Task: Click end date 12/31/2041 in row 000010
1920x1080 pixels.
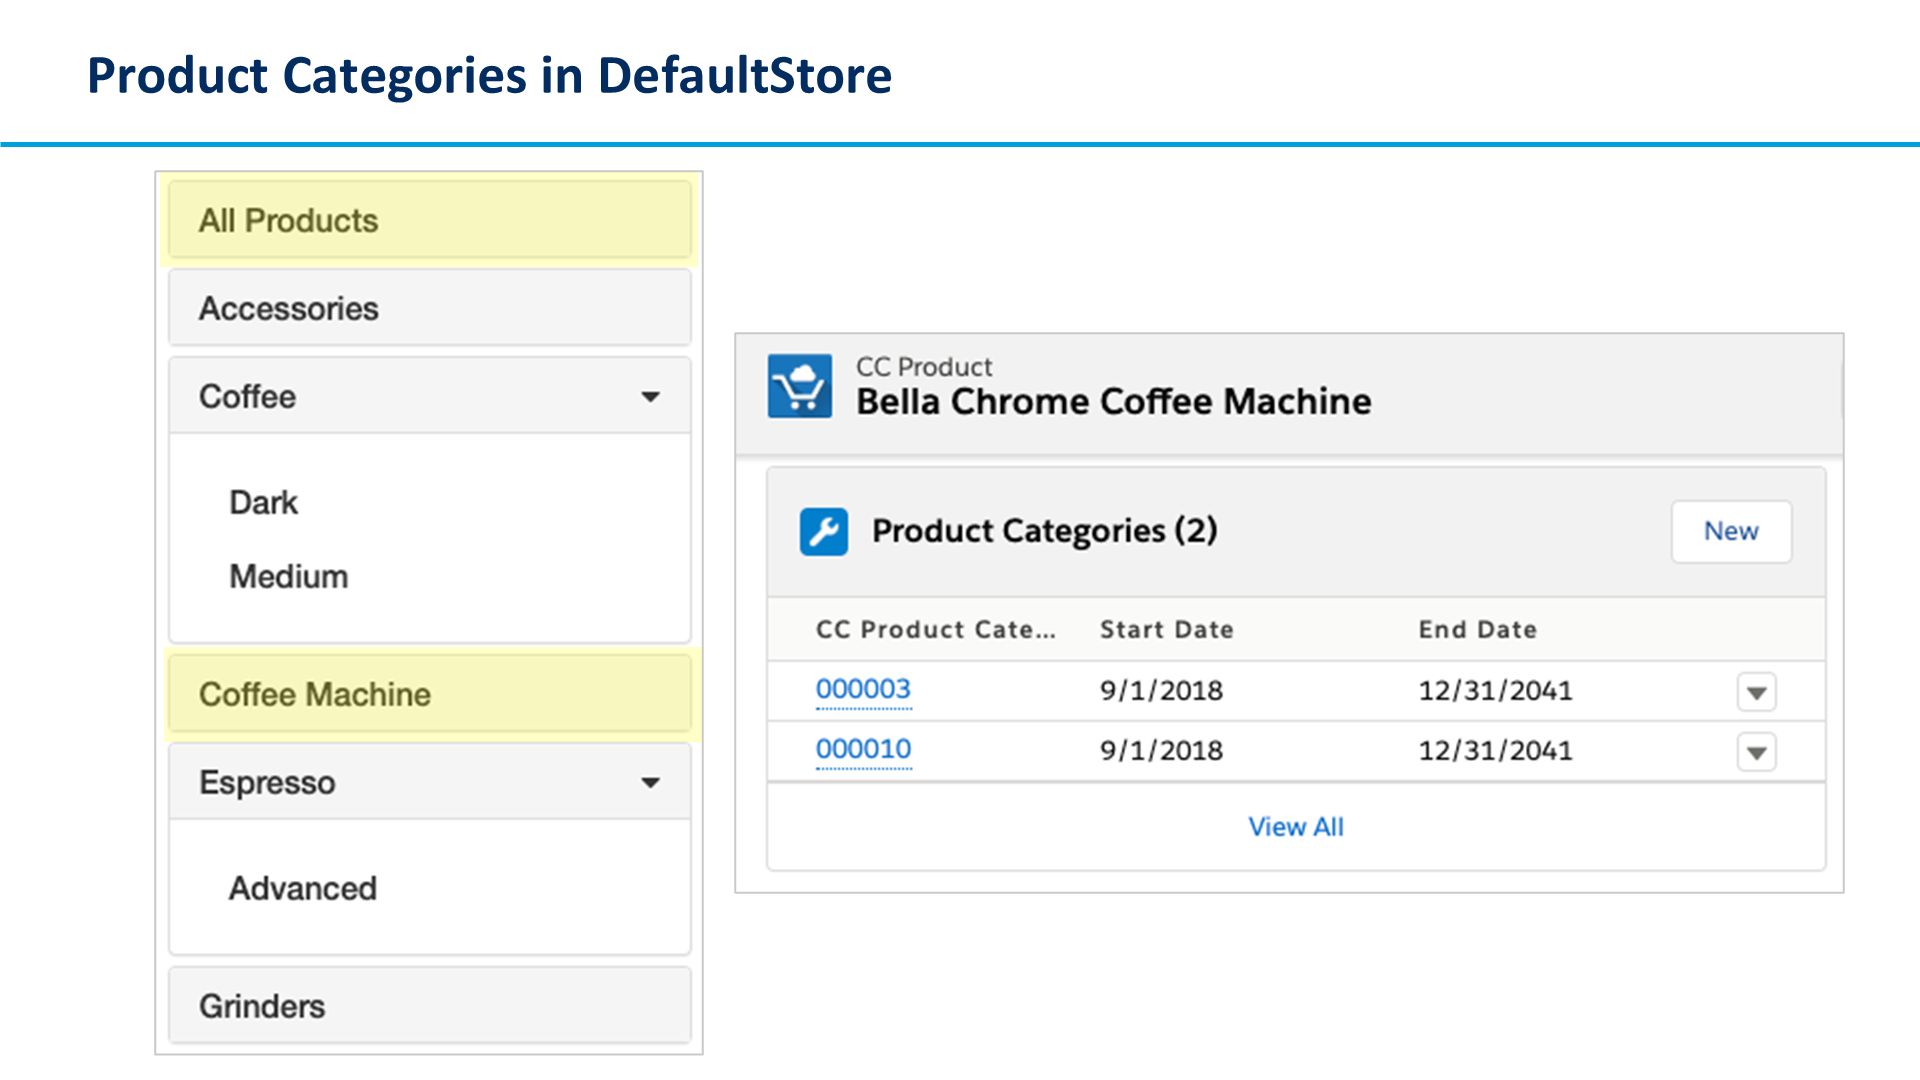Action: 1495,751
